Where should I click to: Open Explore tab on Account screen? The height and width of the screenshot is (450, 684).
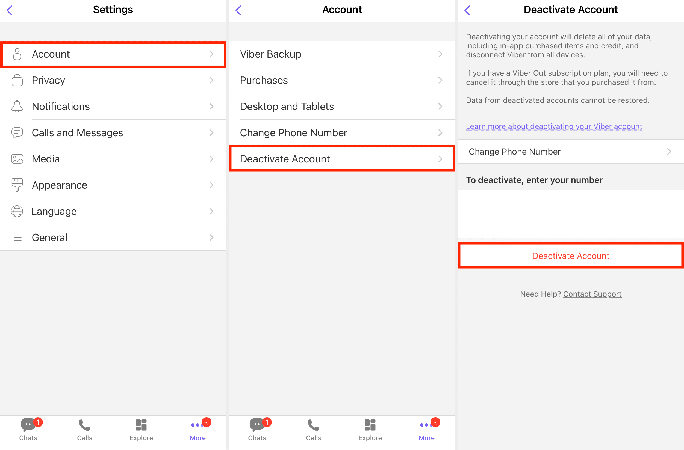pyautogui.click(x=370, y=429)
